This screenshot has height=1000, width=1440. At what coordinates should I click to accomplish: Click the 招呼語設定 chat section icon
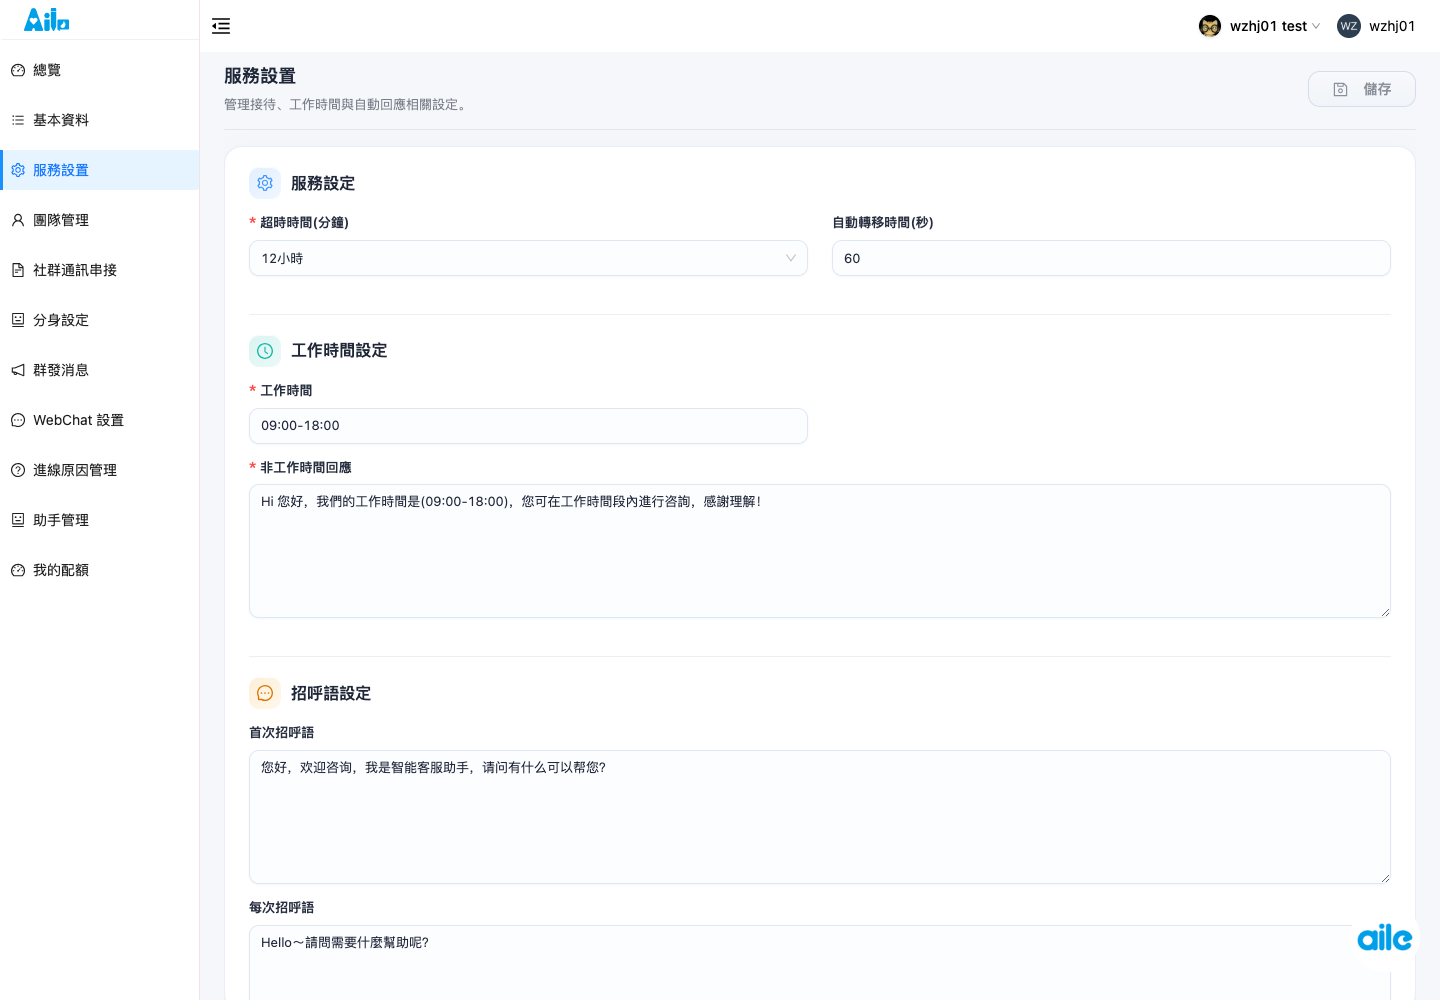265,693
